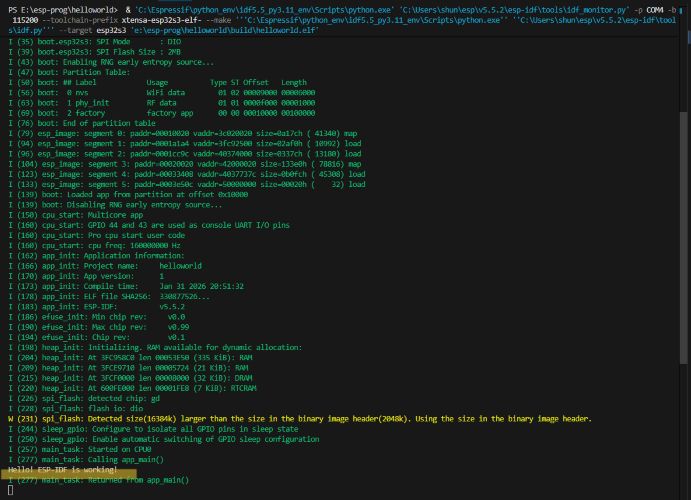
Task: Click the highlighted "Hello! ESP-IDF is working!" line
Action: click(61, 469)
